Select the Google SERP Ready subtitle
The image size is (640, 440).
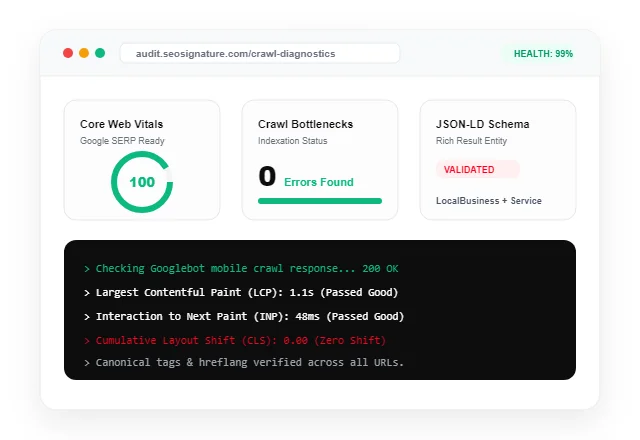click(122, 141)
